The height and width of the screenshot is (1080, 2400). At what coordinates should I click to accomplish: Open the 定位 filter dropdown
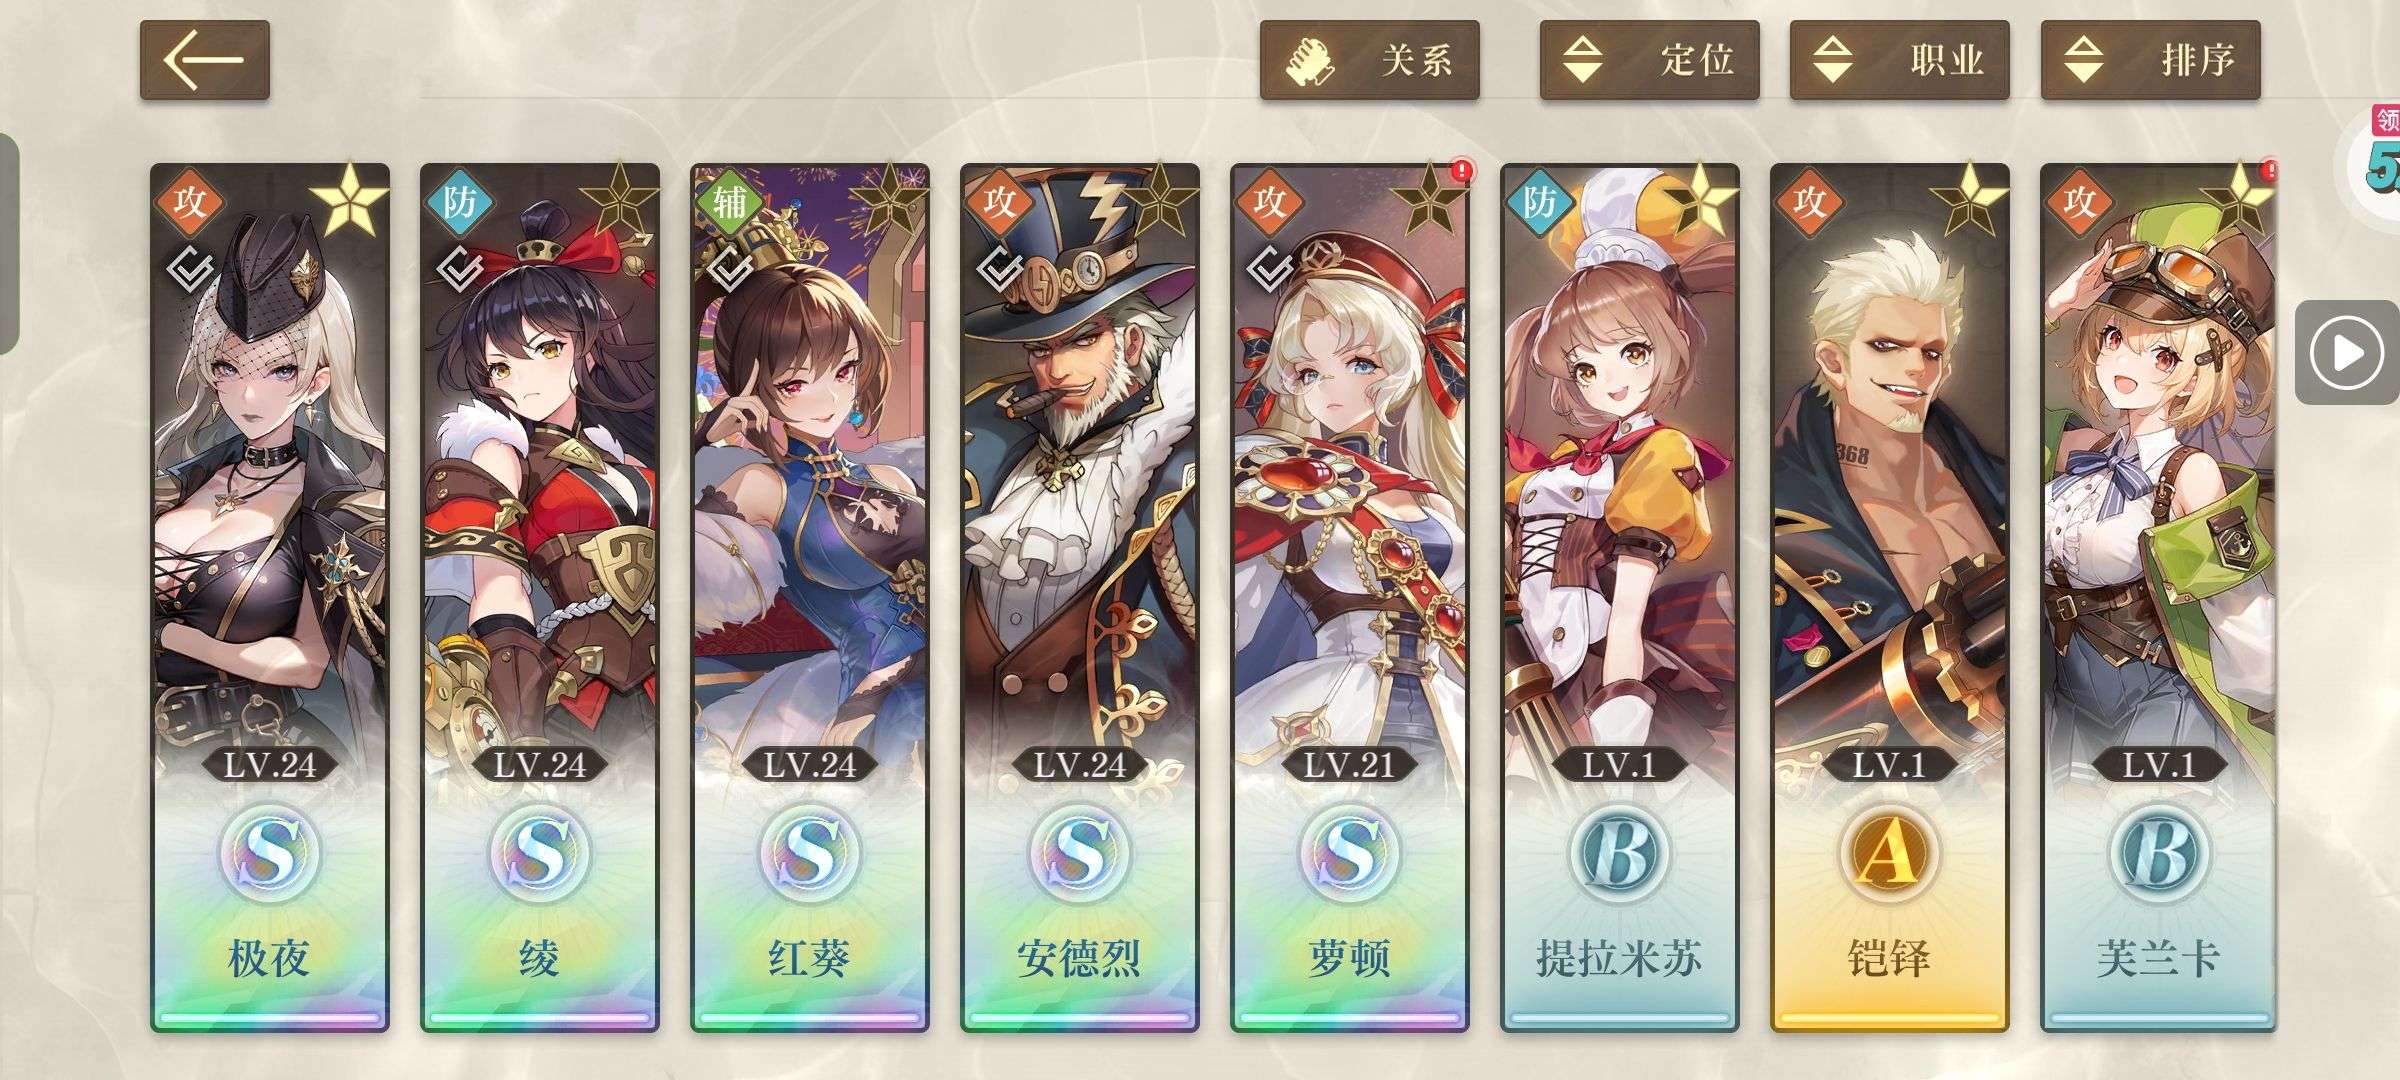1649,60
